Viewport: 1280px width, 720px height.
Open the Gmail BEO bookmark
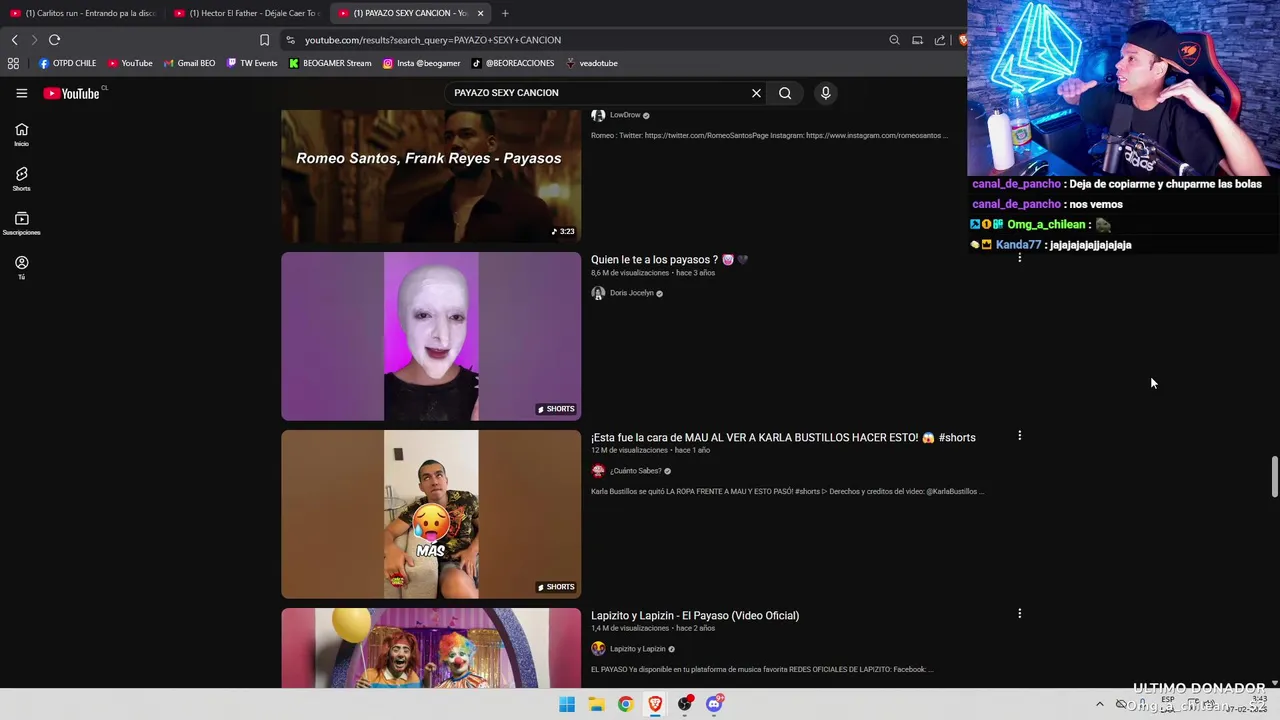click(x=189, y=63)
